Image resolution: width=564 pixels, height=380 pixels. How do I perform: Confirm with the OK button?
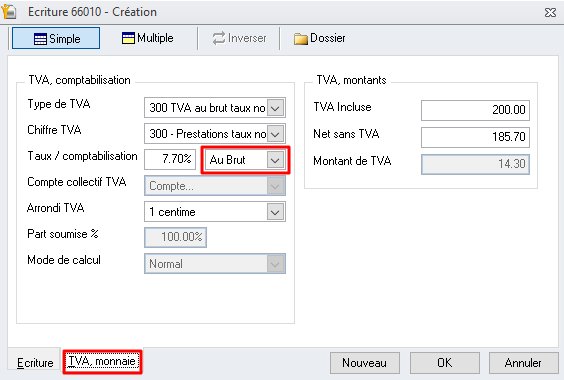pos(445,363)
